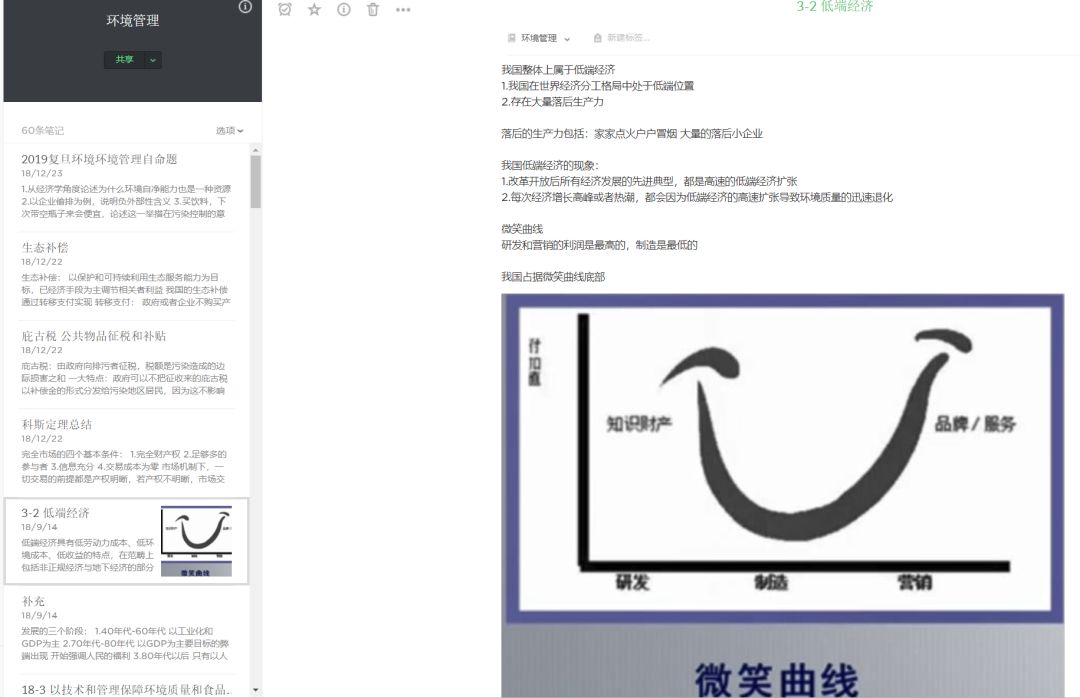Open note info icon in toolbar

point(344,9)
